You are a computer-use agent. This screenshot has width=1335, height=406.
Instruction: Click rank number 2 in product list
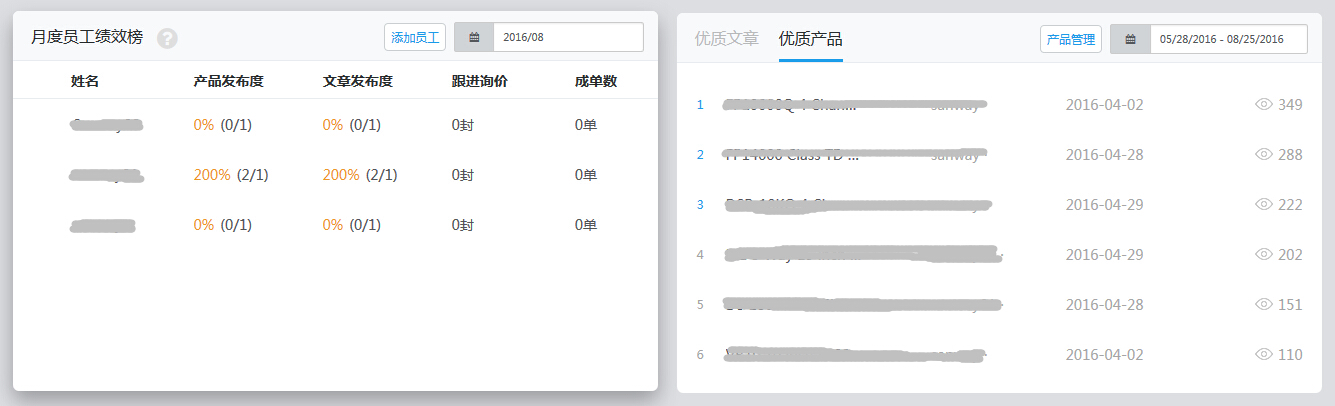click(x=700, y=154)
